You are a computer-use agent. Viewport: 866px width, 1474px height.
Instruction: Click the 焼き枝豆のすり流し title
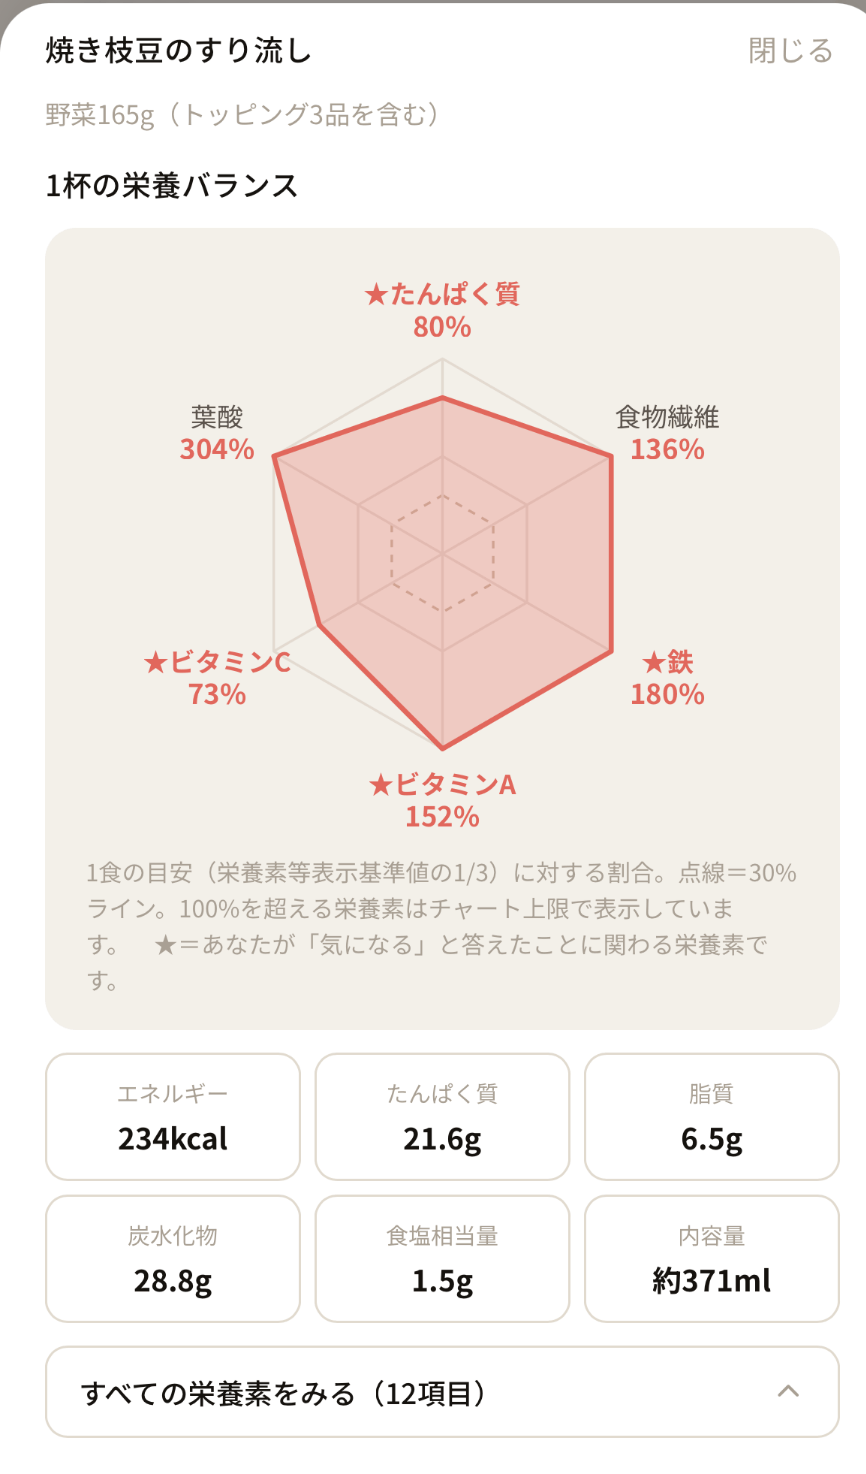(x=179, y=50)
